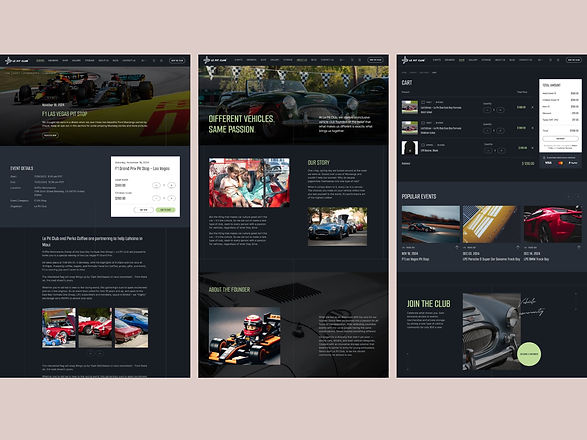The image size is (587, 440).
Task: Click the Le Pit Club logo on the About page
Action: [x=215, y=60]
